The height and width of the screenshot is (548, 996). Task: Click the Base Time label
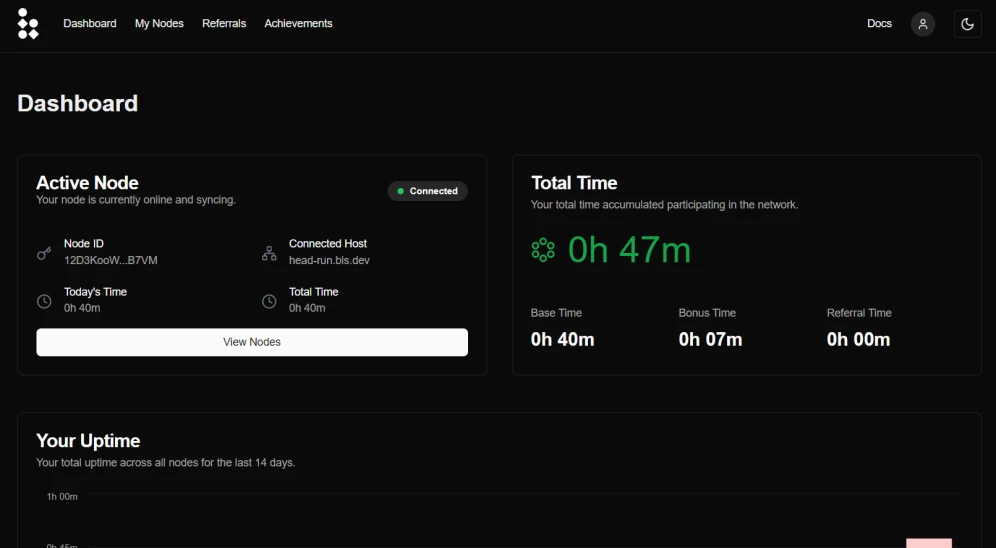pyautogui.click(x=556, y=313)
